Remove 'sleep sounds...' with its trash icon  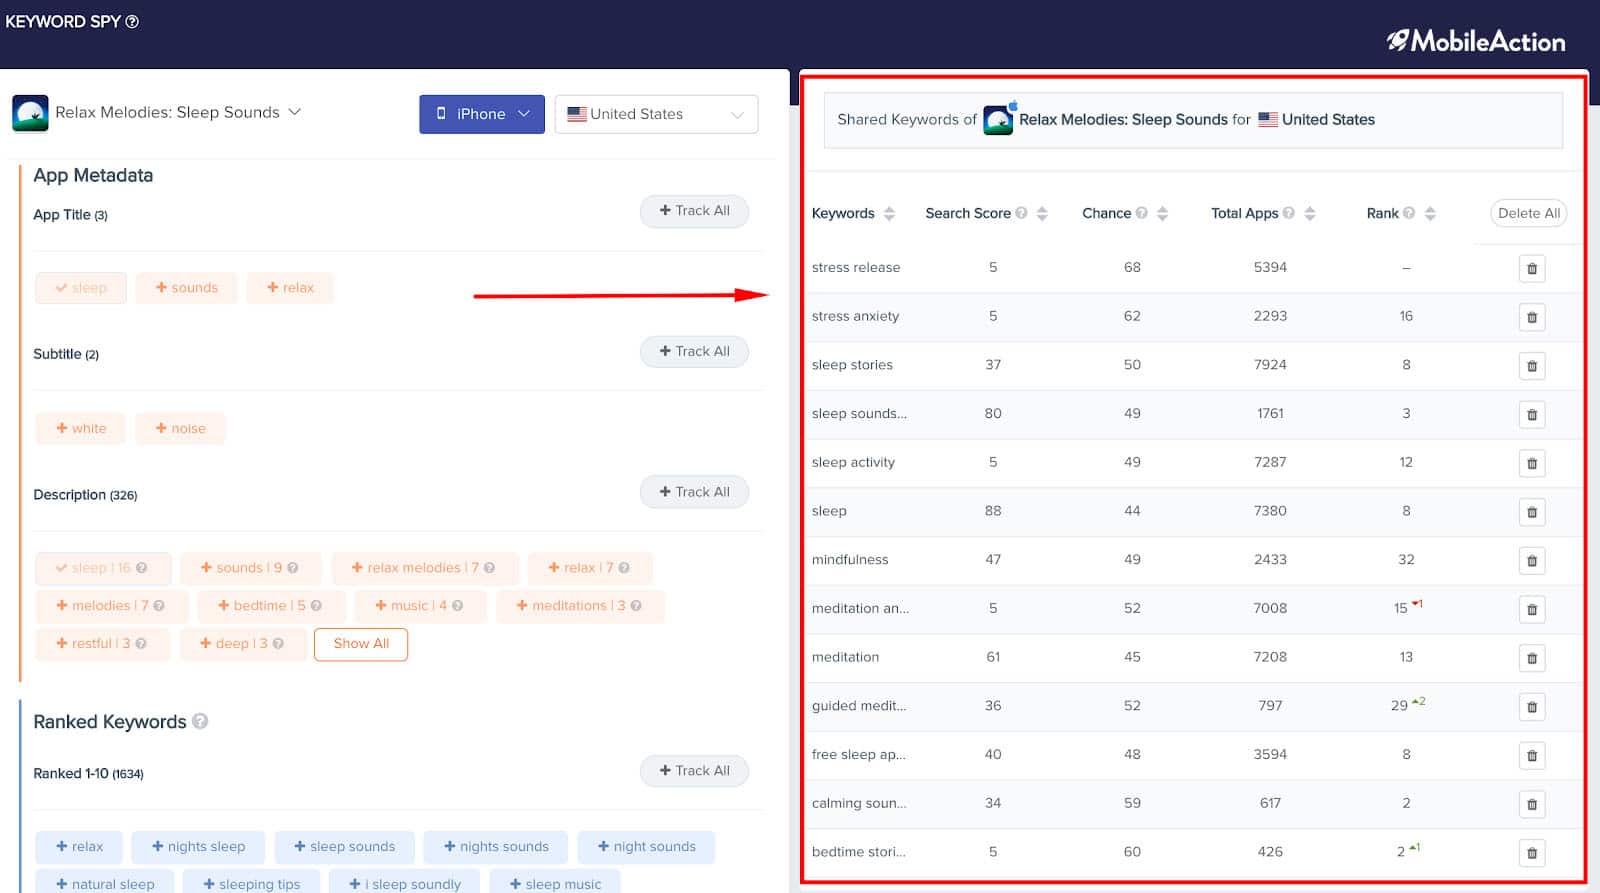click(1531, 414)
